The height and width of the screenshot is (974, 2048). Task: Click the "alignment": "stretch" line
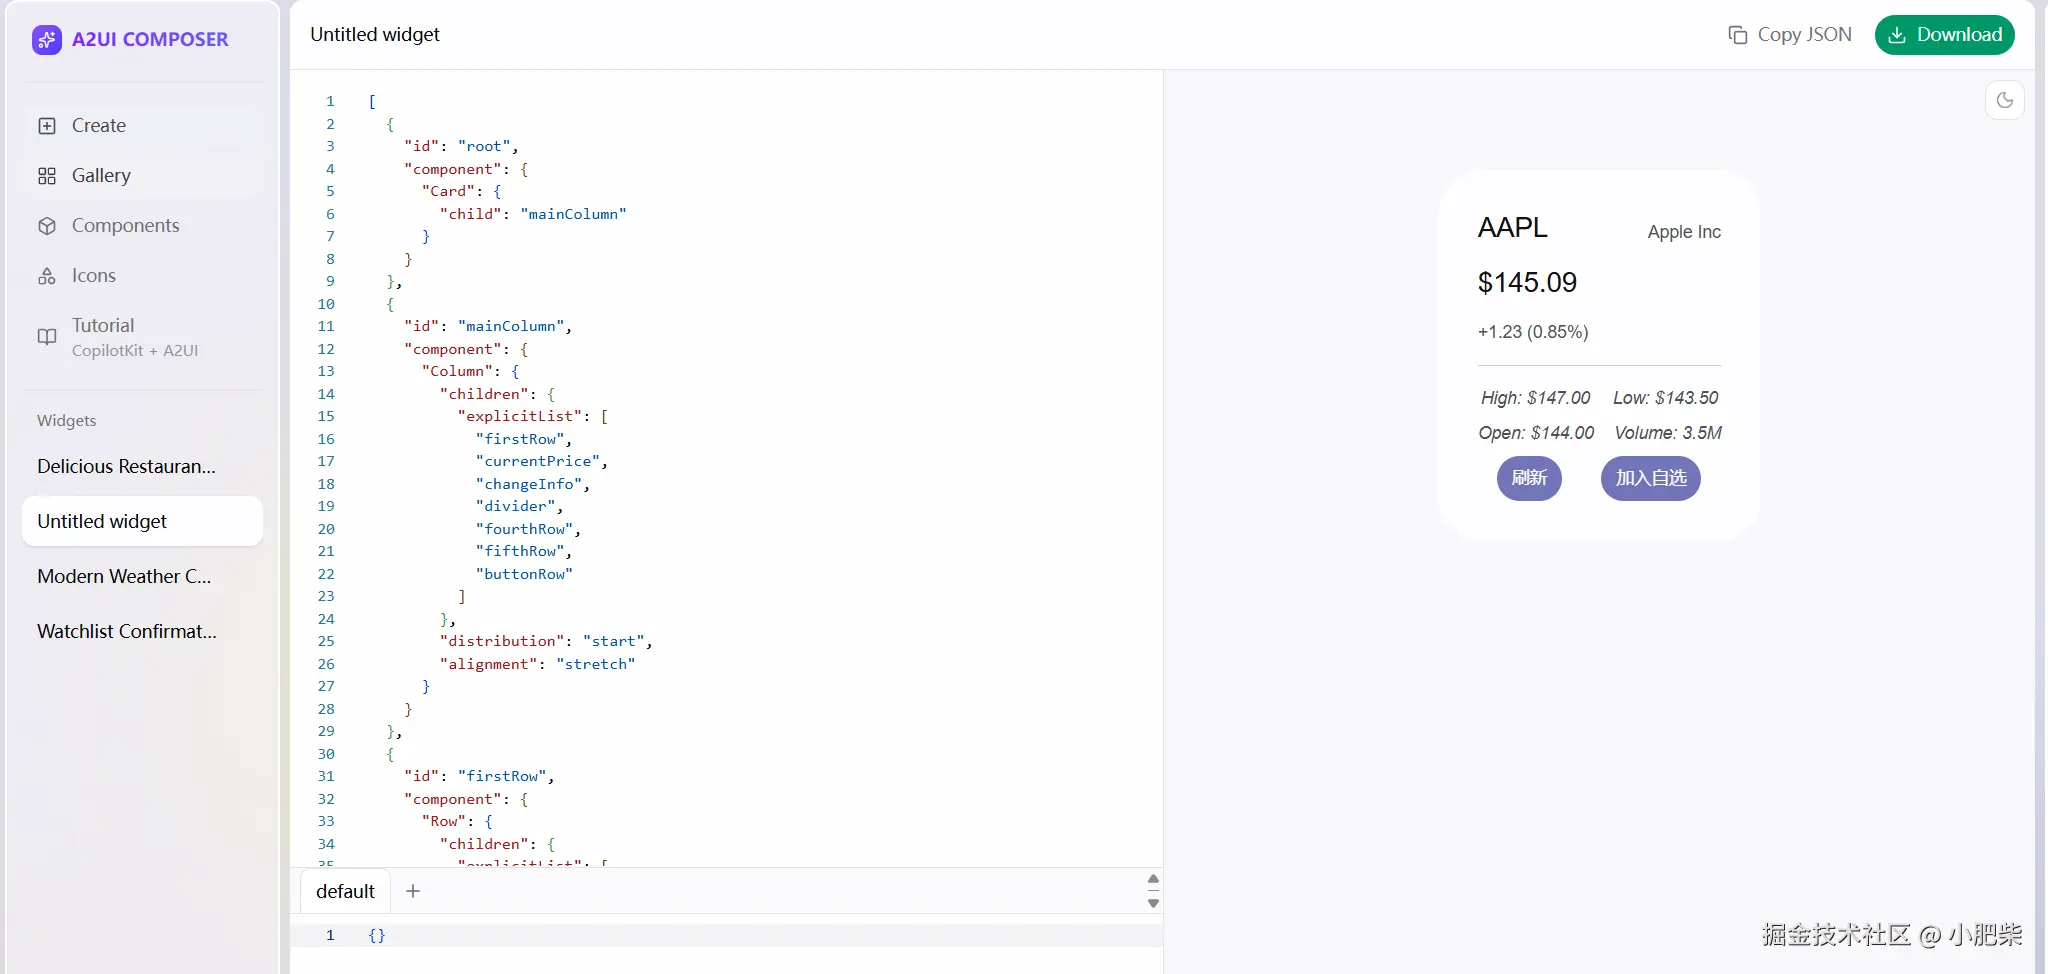tap(538, 664)
